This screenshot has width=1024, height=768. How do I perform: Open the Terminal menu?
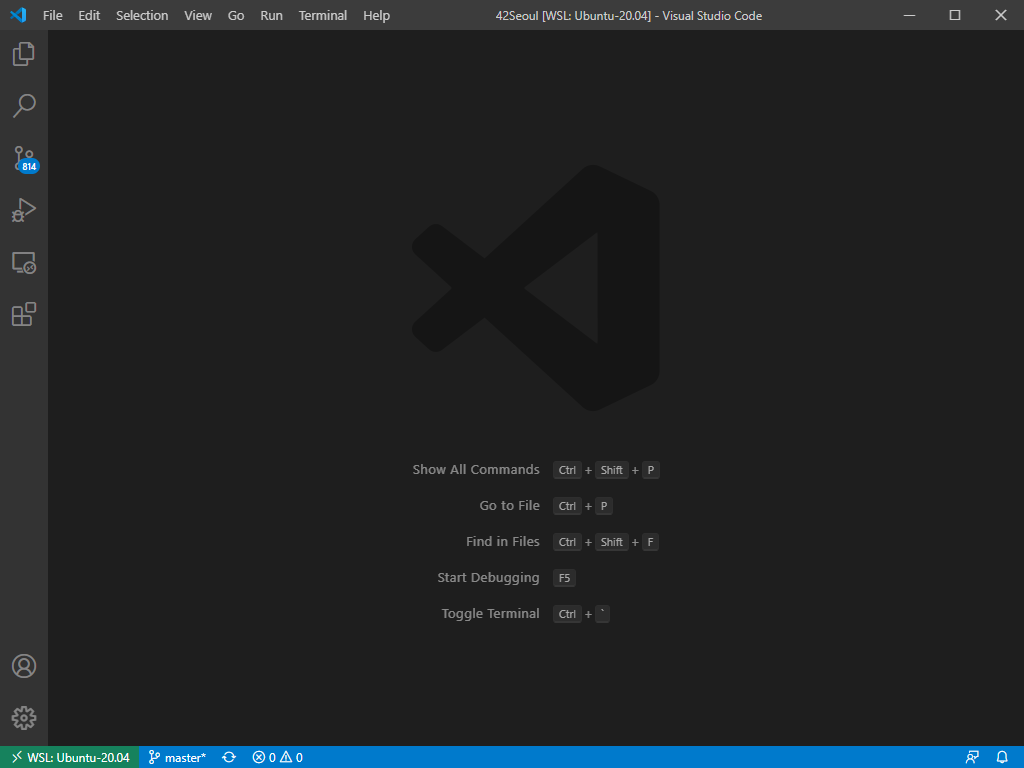point(323,16)
